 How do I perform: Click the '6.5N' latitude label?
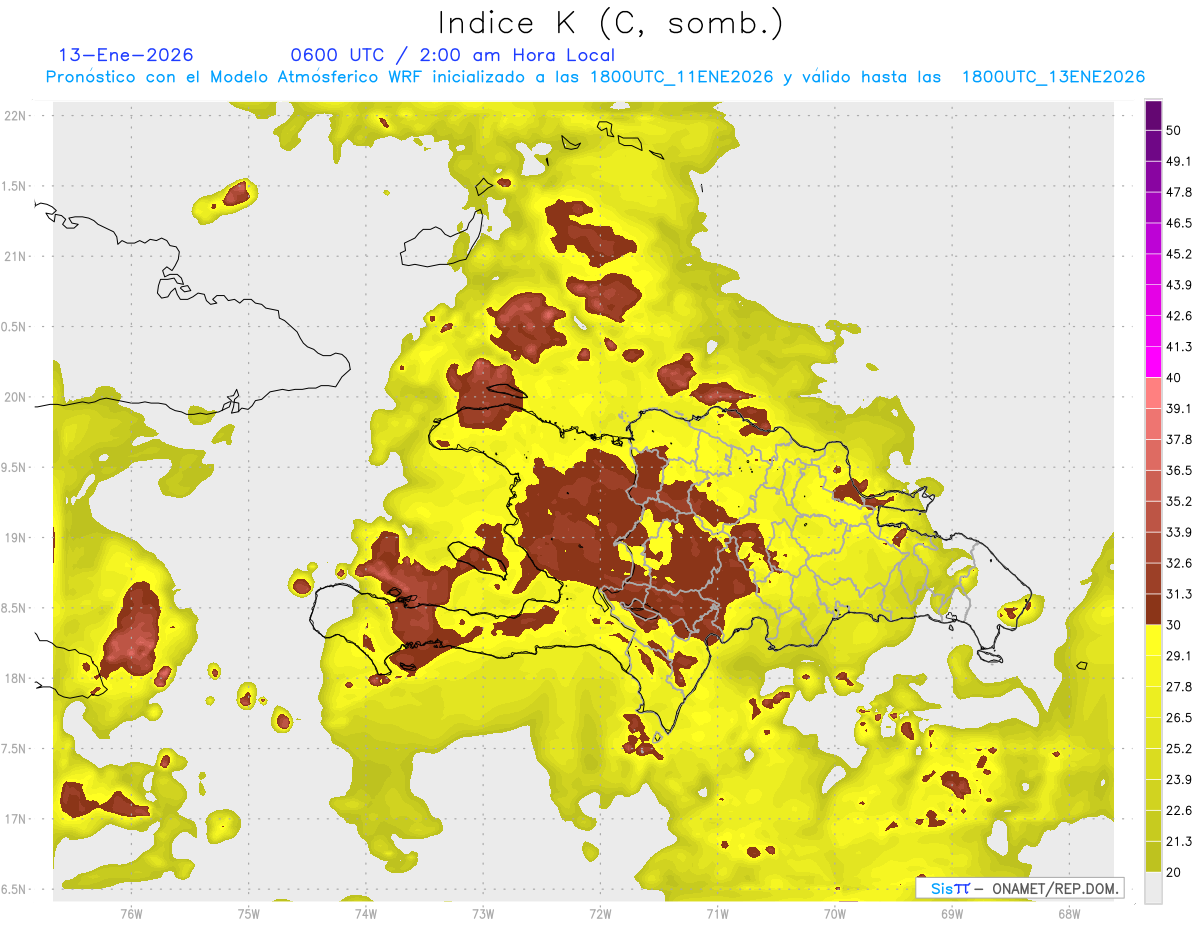click(15, 889)
